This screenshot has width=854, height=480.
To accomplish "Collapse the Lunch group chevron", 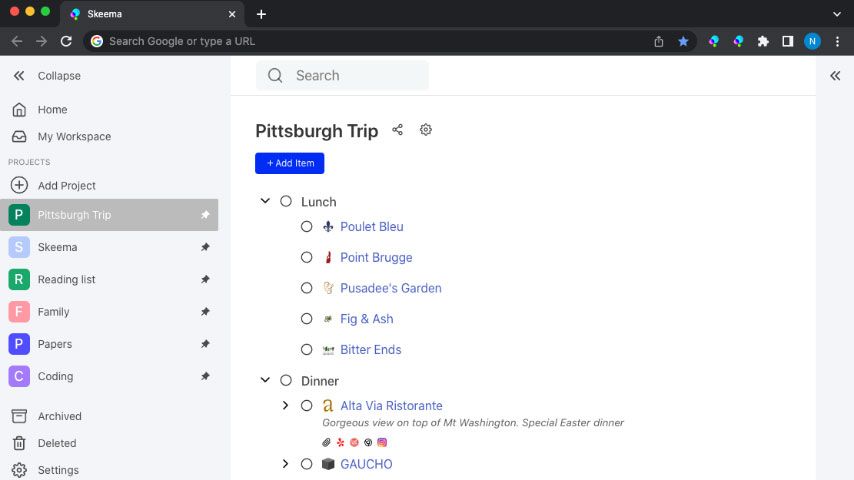I will click(x=265, y=201).
